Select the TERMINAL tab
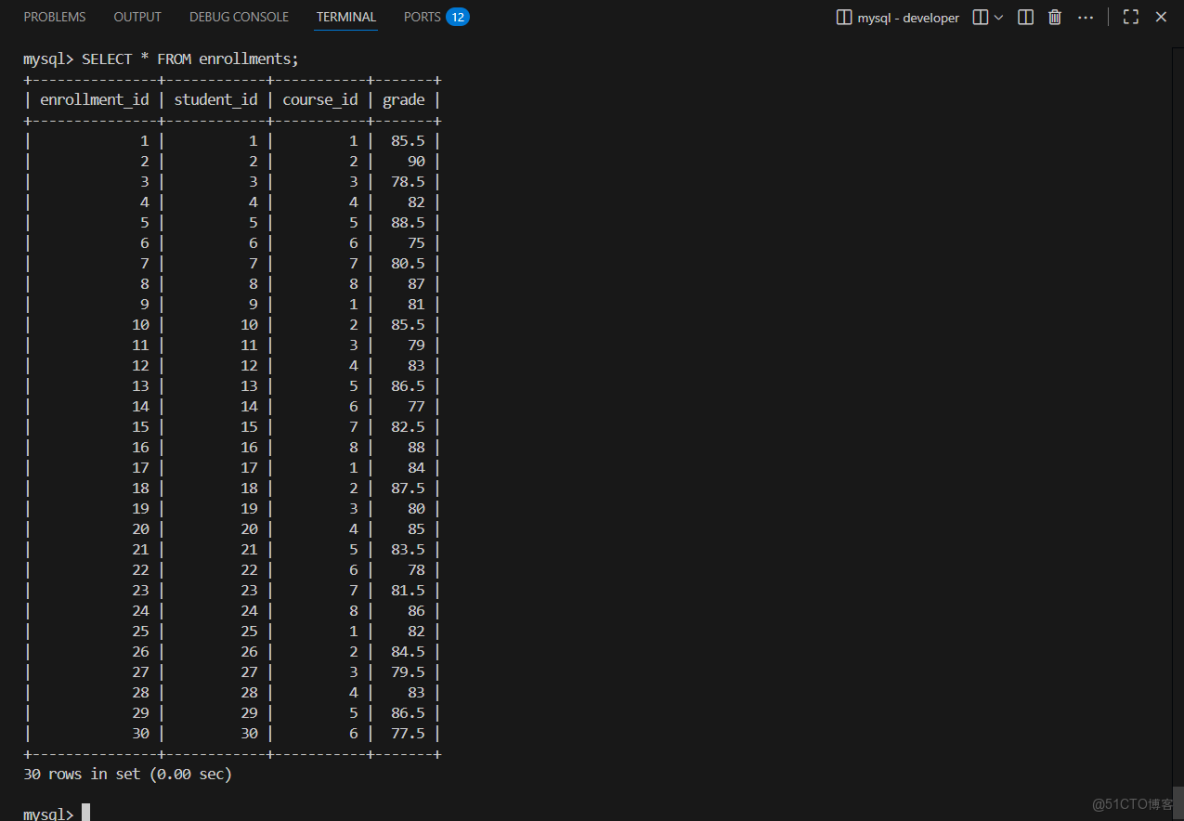Image resolution: width=1184 pixels, height=821 pixels. [x=346, y=17]
